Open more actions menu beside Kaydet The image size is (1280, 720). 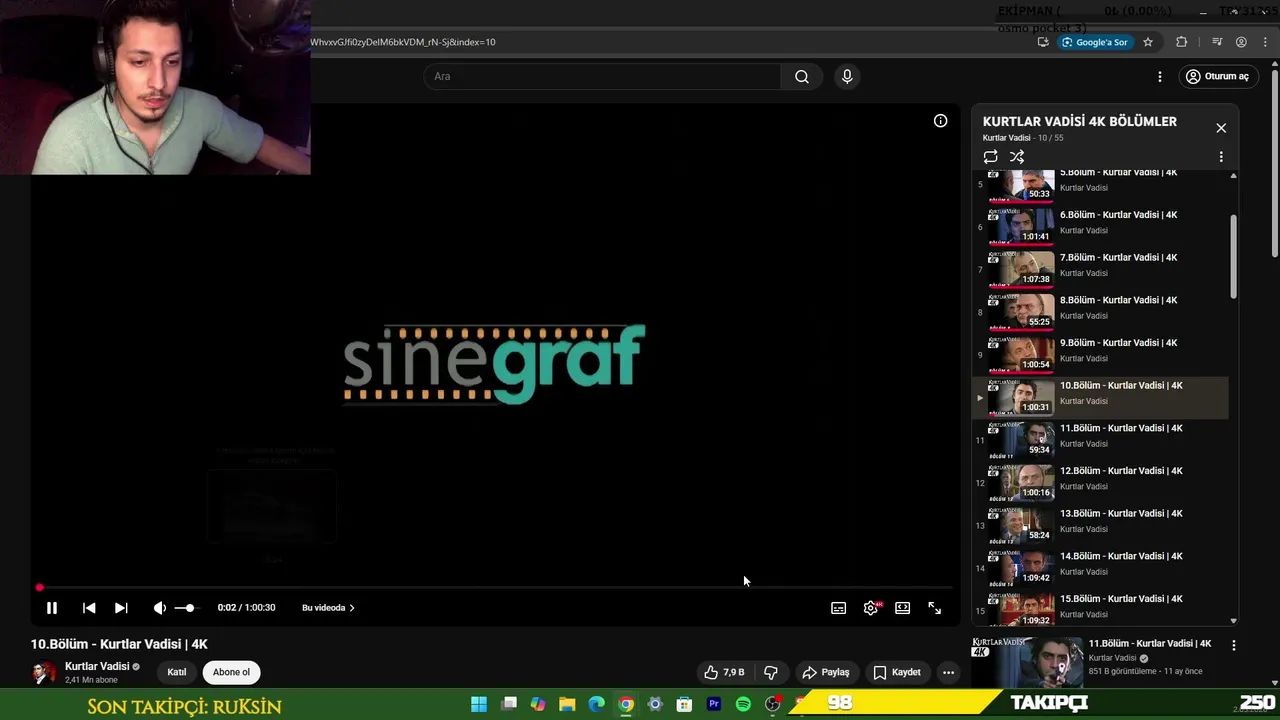tap(948, 672)
